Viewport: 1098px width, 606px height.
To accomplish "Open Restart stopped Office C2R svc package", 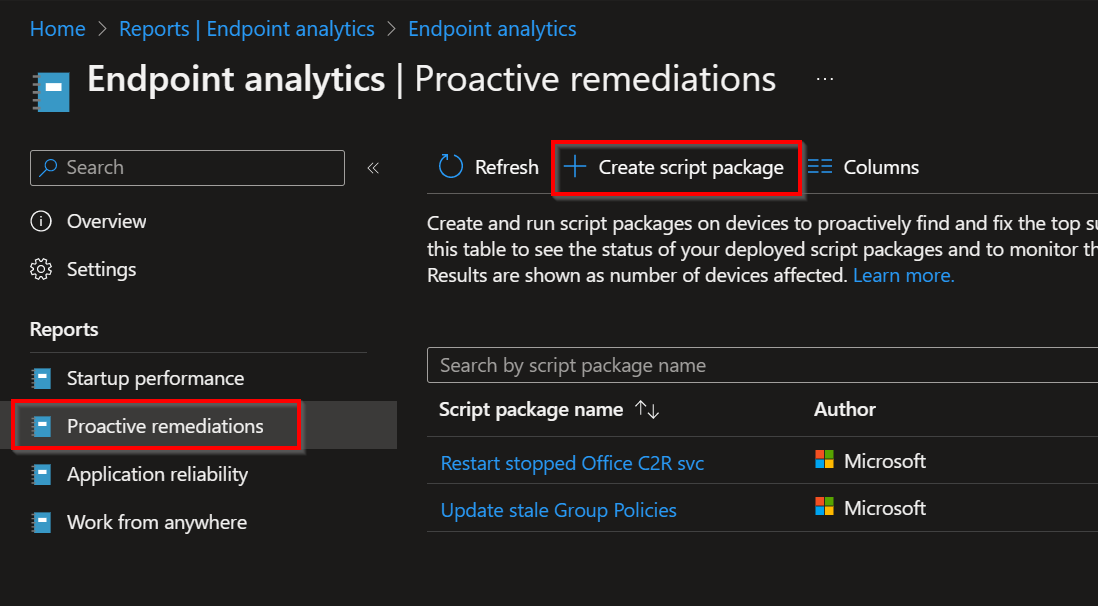I will point(572,463).
